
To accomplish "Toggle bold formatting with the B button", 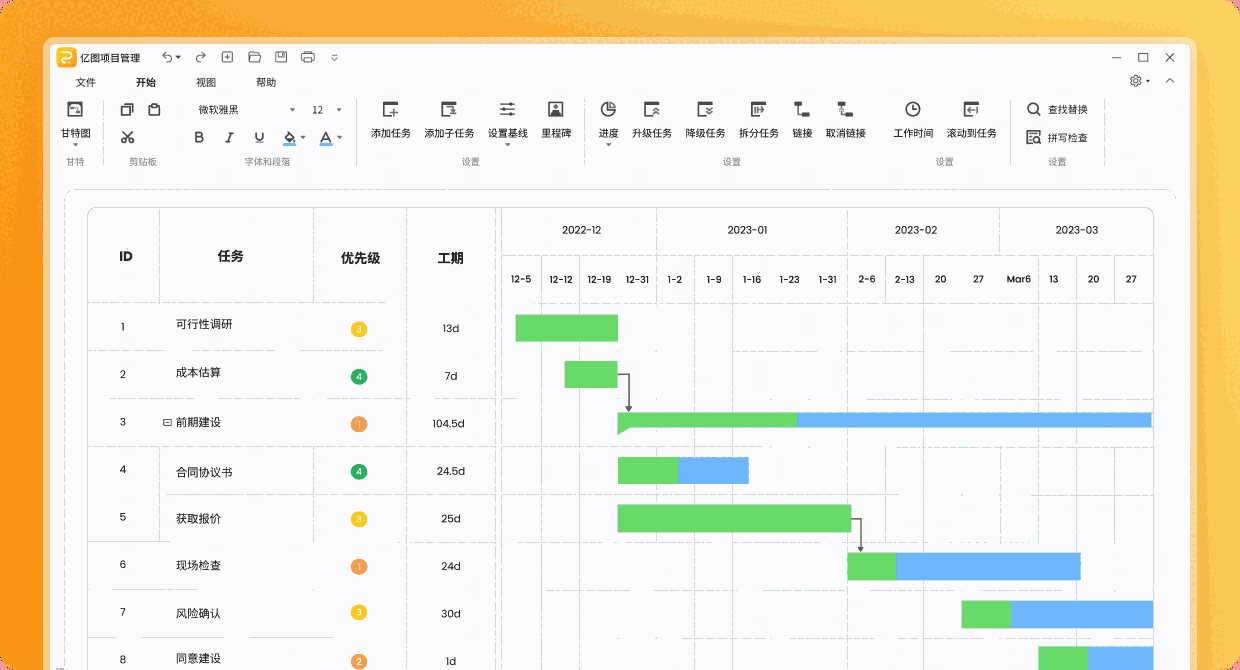I will (198, 138).
